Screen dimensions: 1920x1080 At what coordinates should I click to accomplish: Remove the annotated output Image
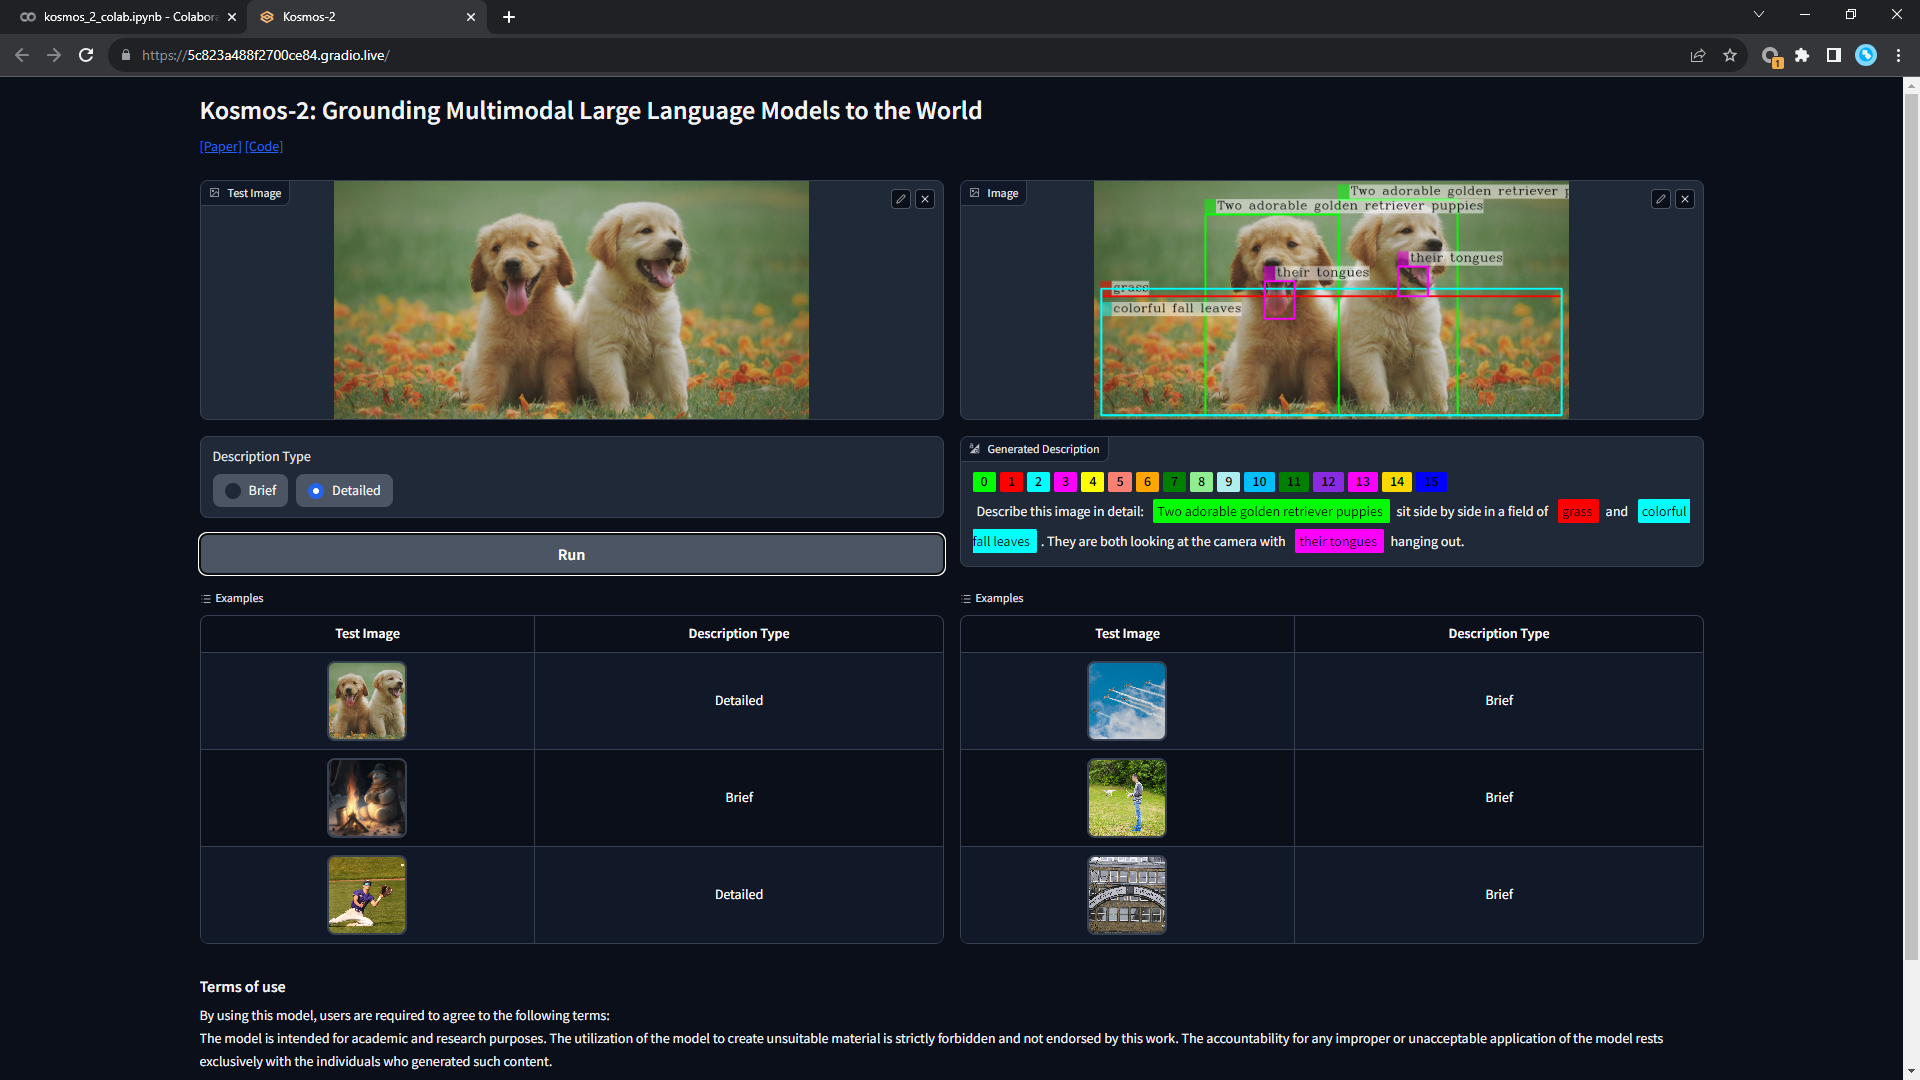(1685, 199)
